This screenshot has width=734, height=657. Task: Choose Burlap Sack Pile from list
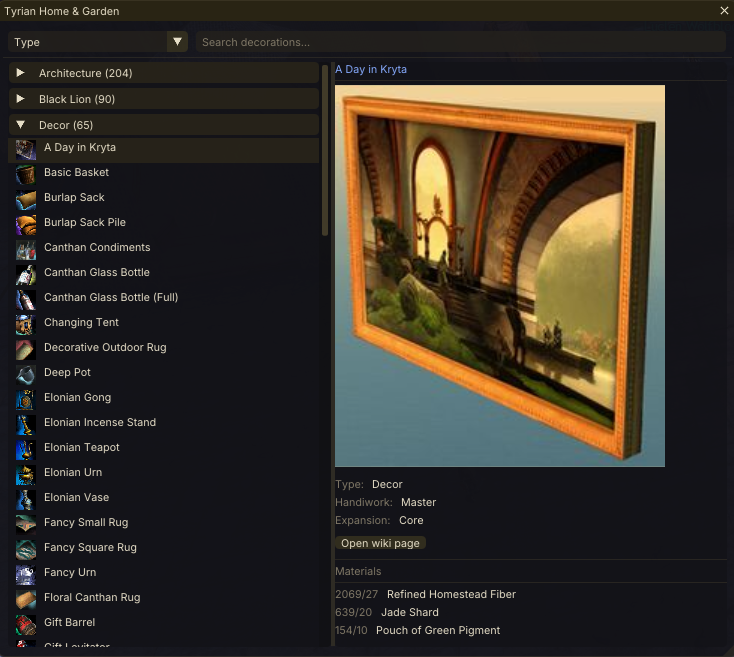164,225
